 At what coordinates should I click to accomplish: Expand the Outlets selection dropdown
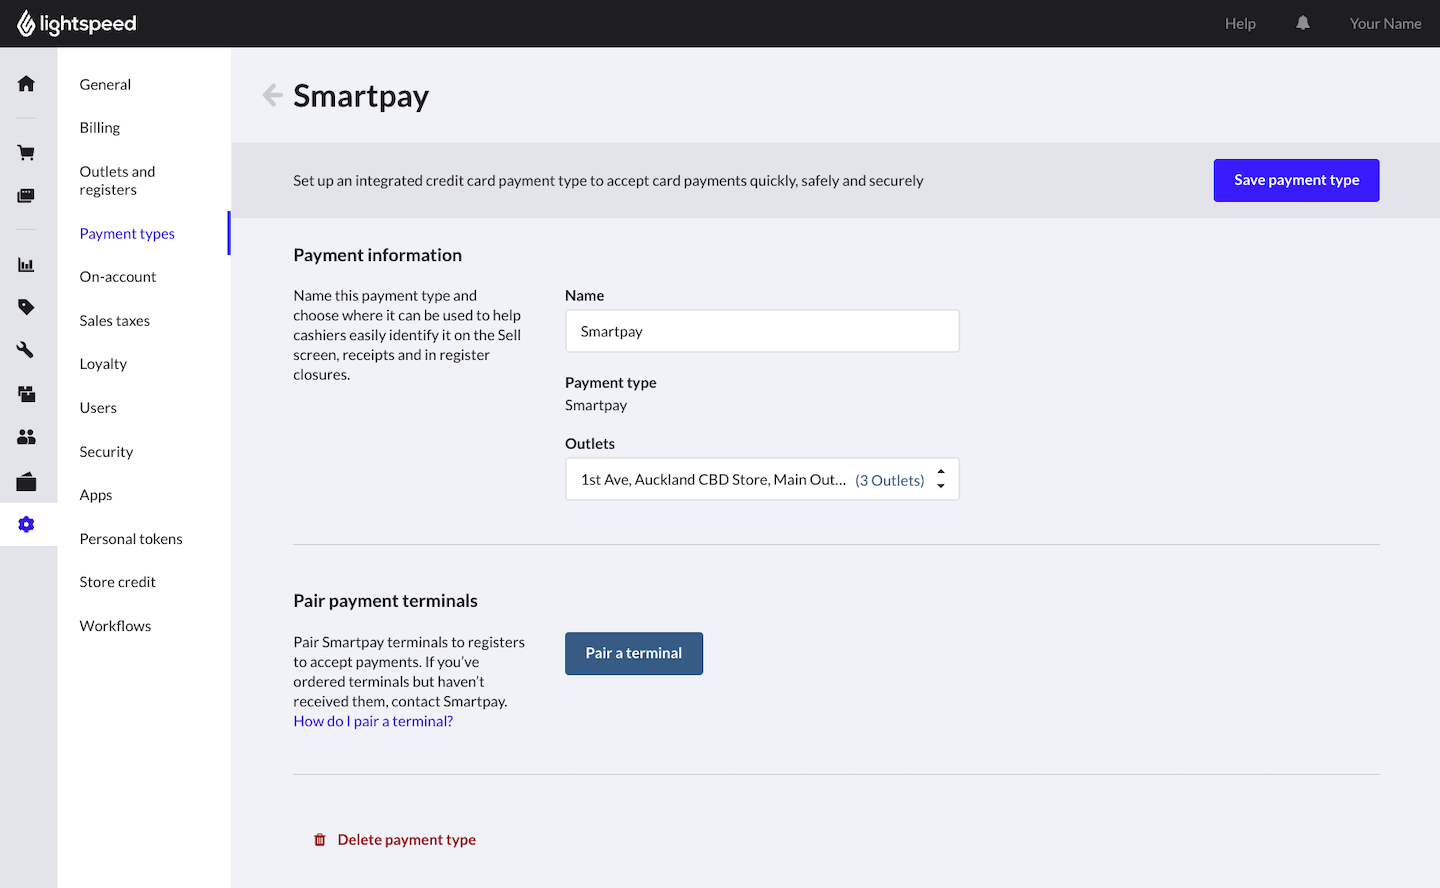click(x=762, y=479)
